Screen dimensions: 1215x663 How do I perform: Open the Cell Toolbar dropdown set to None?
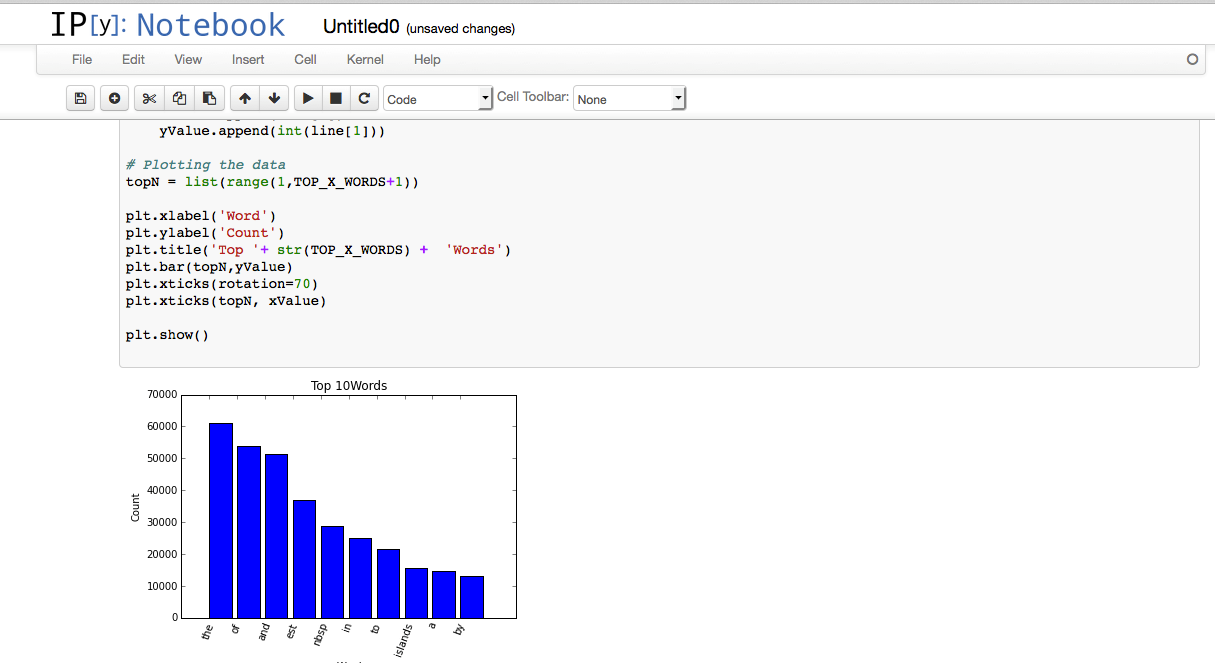629,98
